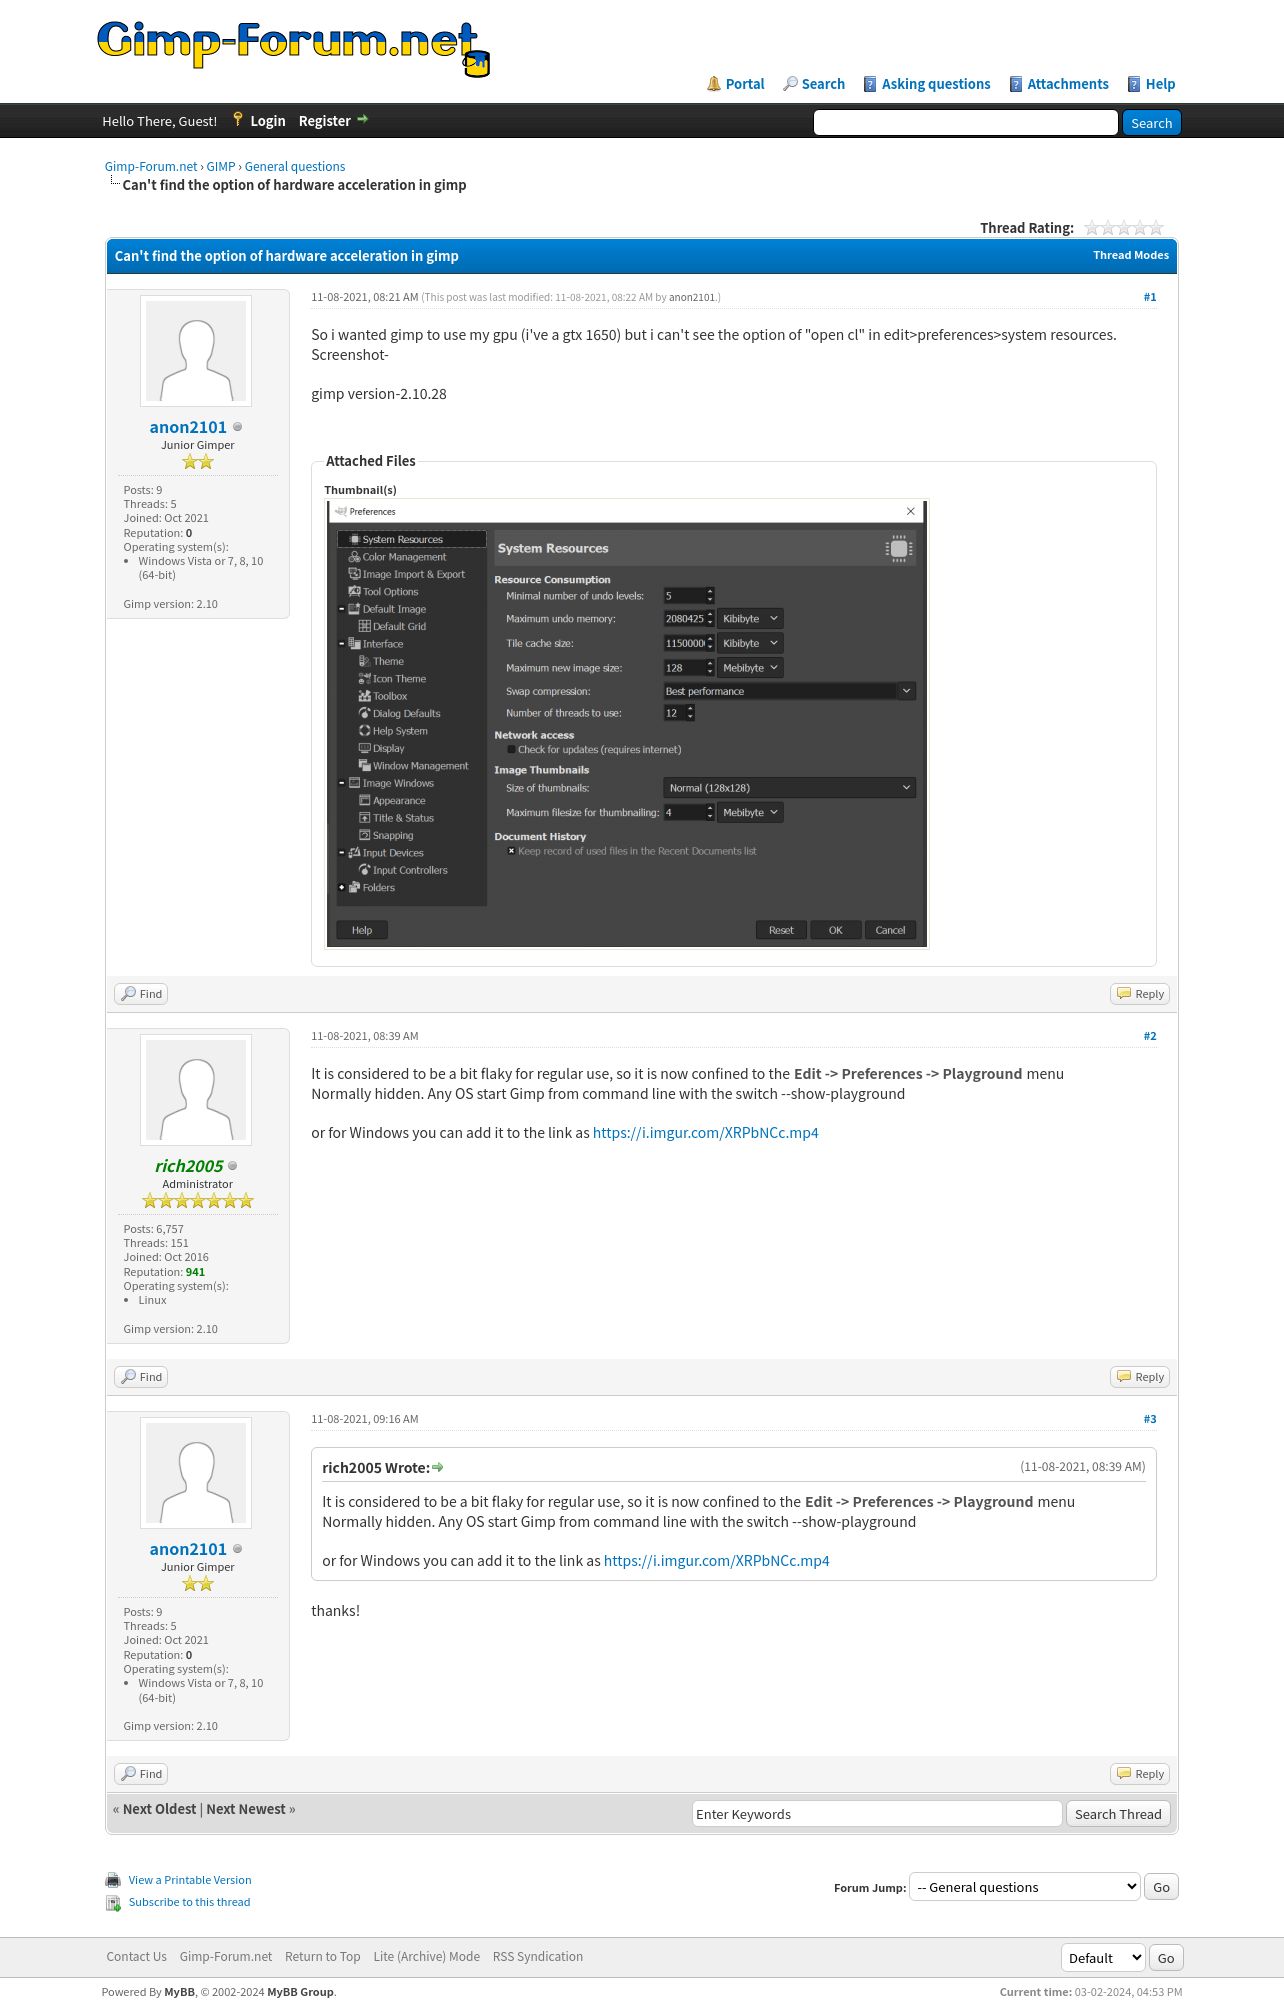Image resolution: width=1284 pixels, height=2005 pixels.
Task: Open the Default theme dropdown
Action: tap(1102, 1958)
